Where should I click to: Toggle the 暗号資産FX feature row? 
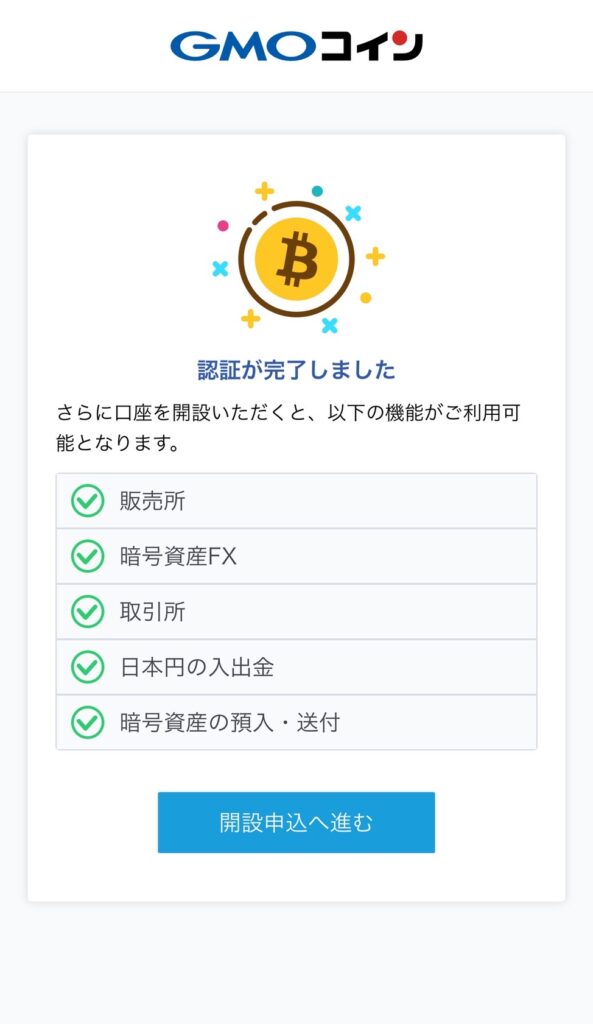[297, 557]
